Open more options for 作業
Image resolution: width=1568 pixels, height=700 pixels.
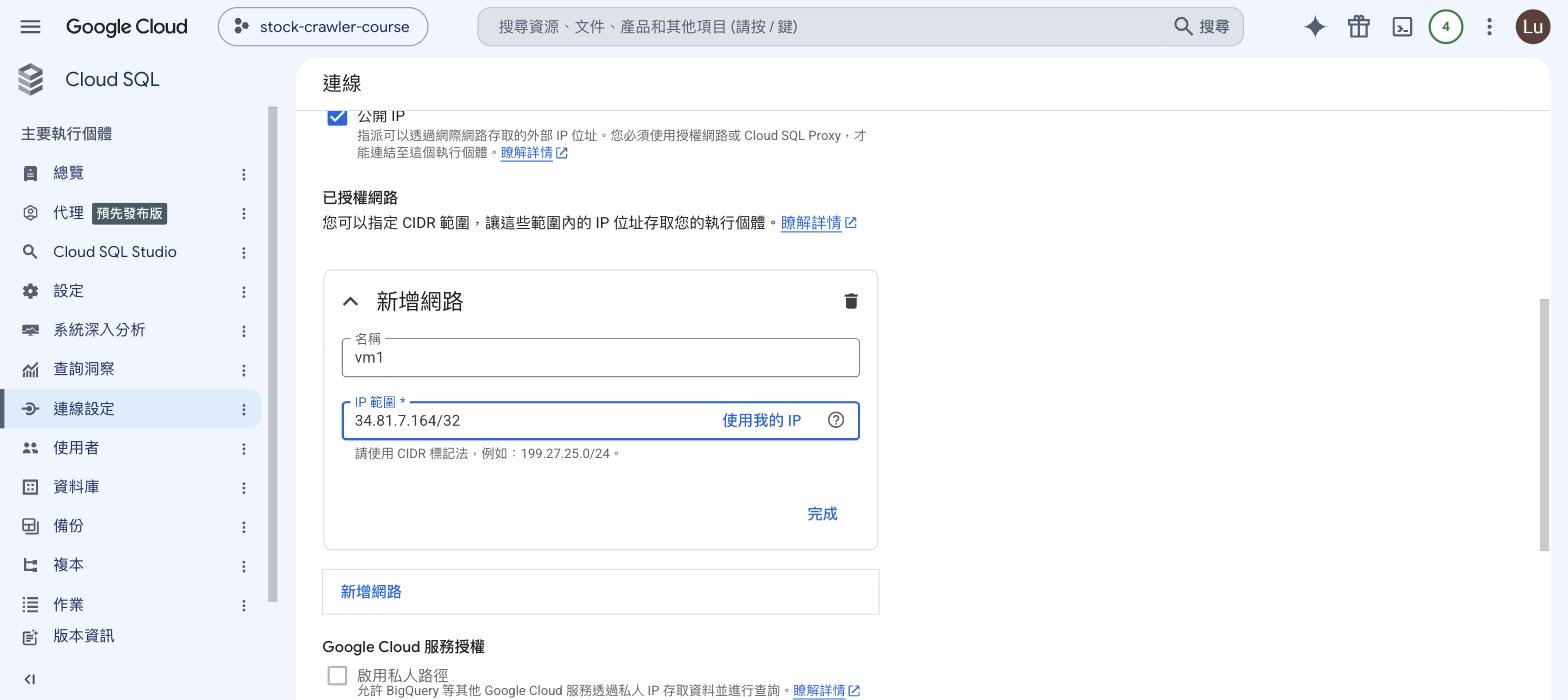coord(243,605)
